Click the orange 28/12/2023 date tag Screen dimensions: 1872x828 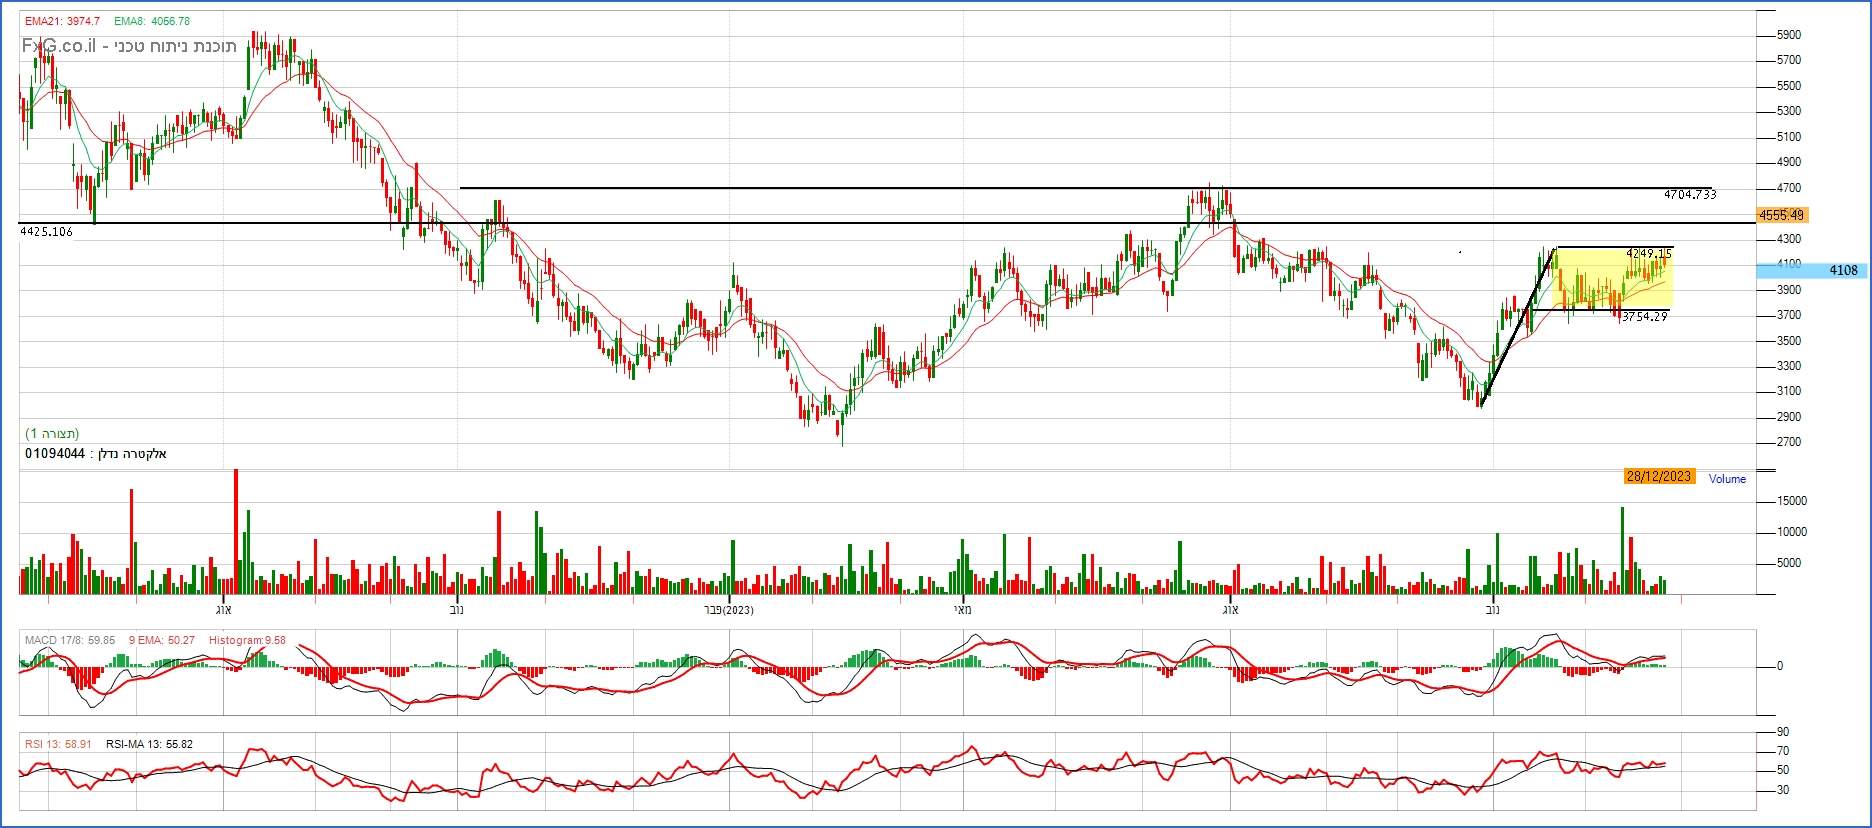coord(1658,477)
